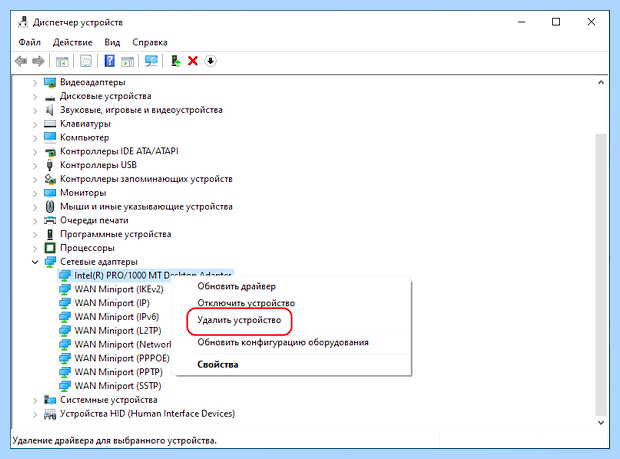Viewport: 620px width, 459px height.
Task: Expand the Контроллеры USB node
Action: pos(35,166)
